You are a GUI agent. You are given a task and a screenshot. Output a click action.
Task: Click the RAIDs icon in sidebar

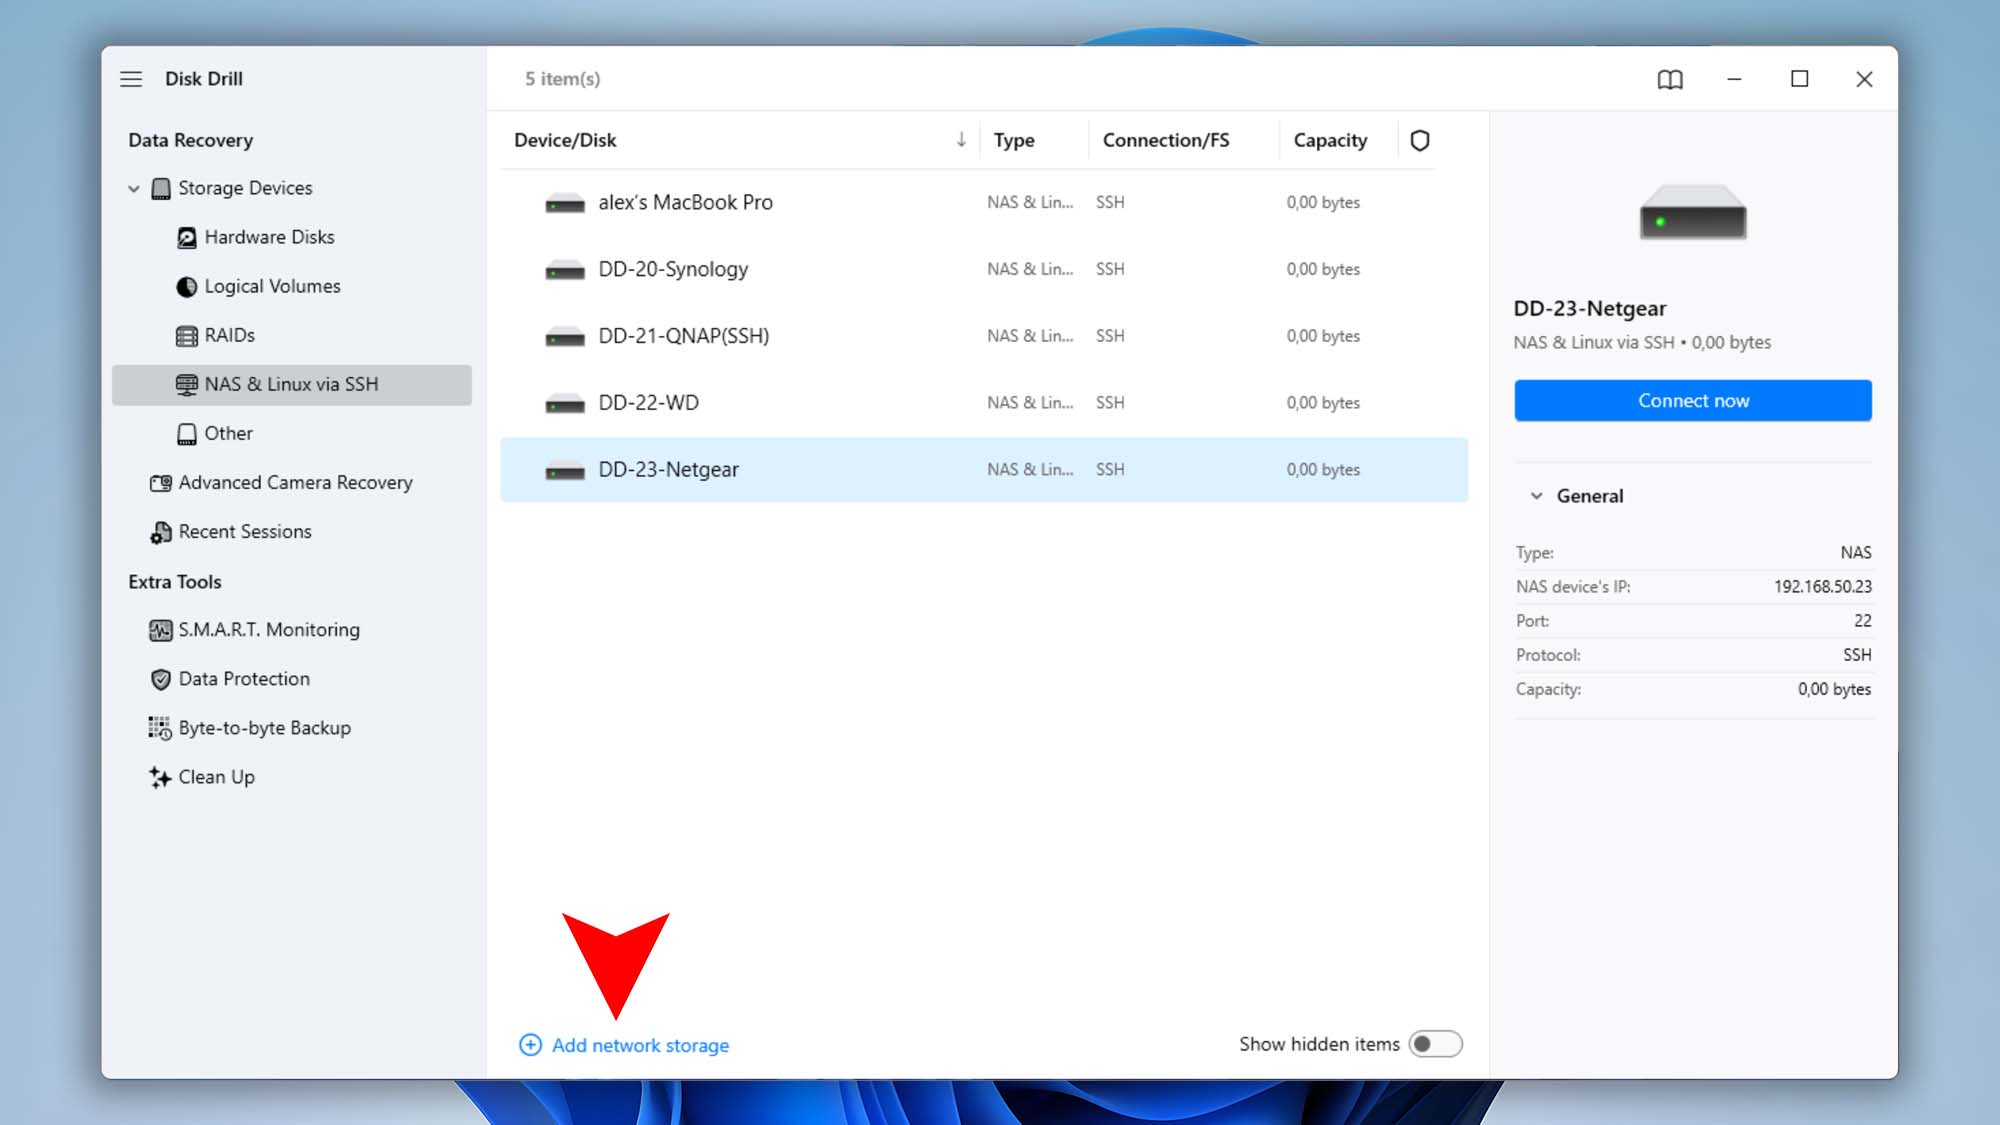point(187,336)
